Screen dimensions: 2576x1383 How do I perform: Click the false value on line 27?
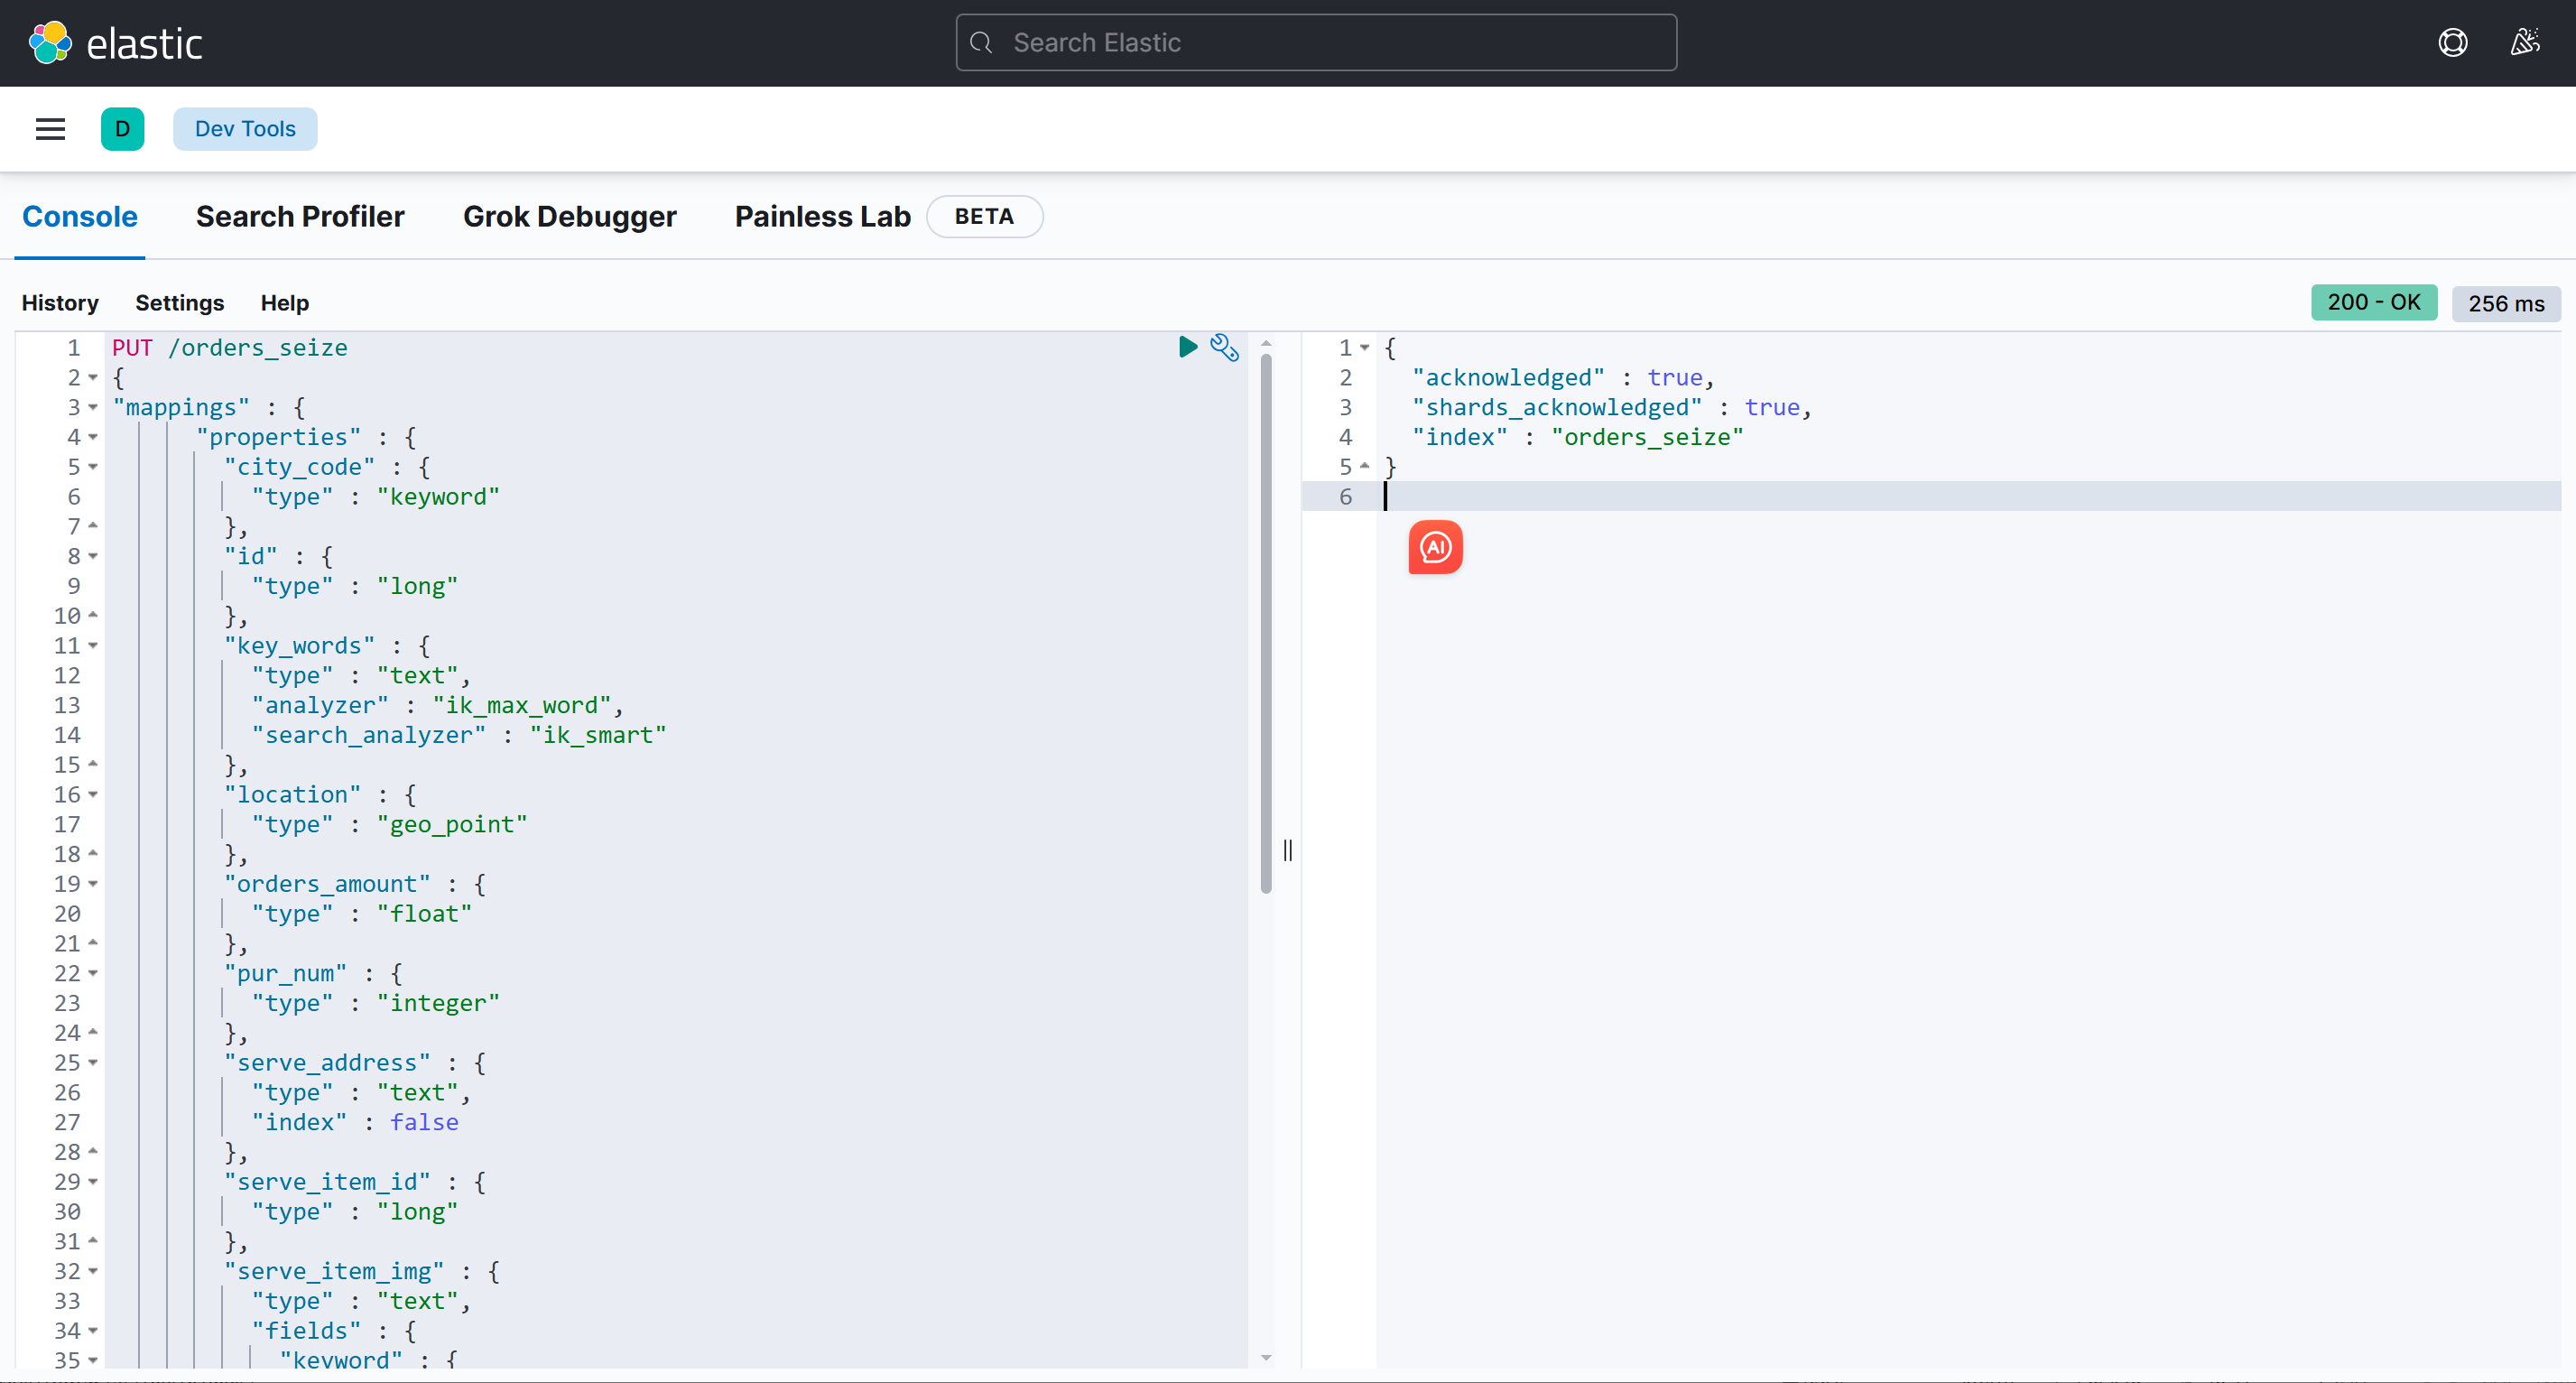(x=424, y=1123)
